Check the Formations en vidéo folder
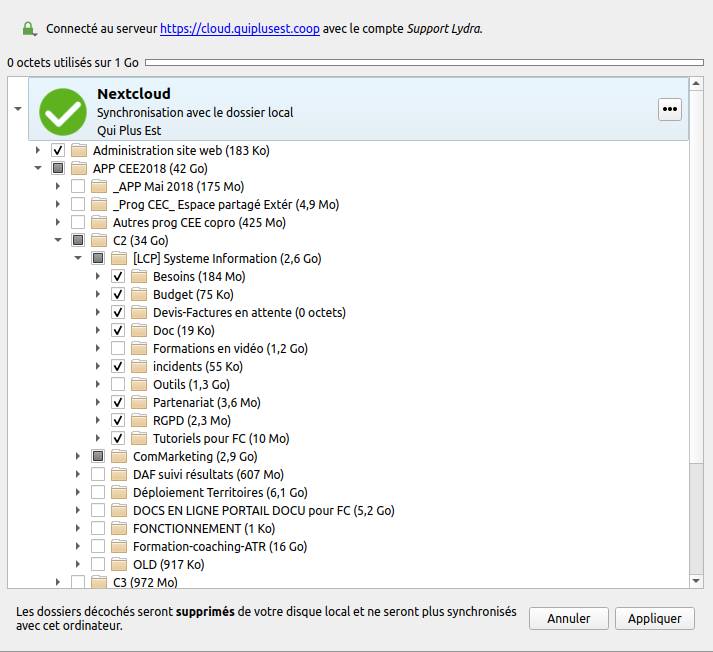Image resolution: width=713 pixels, height=652 pixels. [x=118, y=348]
